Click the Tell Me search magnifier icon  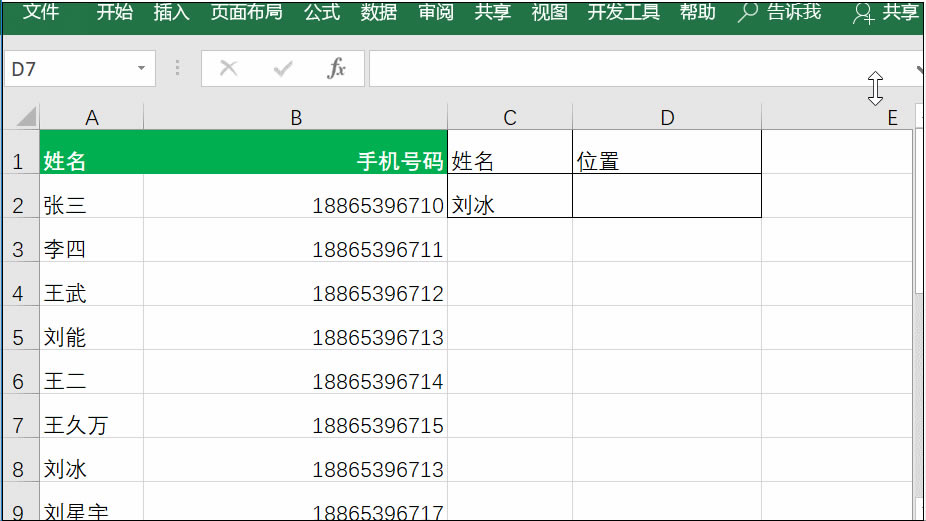pos(747,12)
